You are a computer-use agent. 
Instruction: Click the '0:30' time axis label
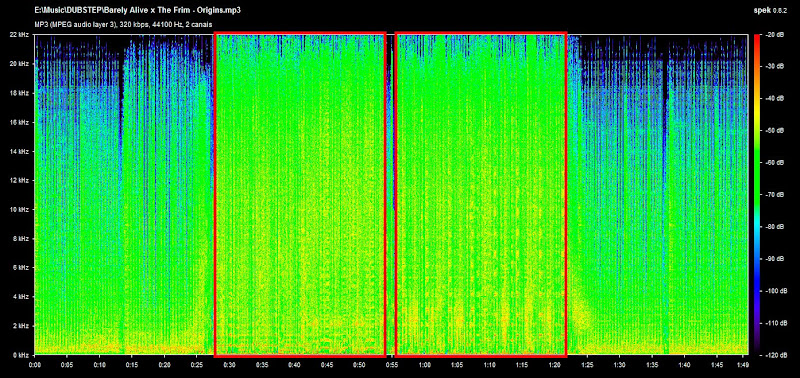(x=230, y=365)
